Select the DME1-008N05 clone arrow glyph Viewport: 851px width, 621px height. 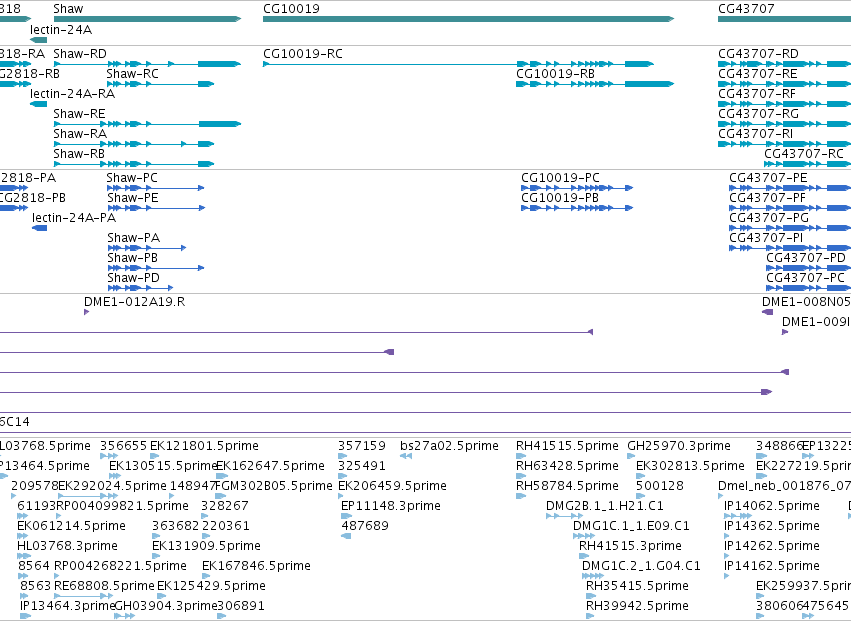[x=767, y=312]
